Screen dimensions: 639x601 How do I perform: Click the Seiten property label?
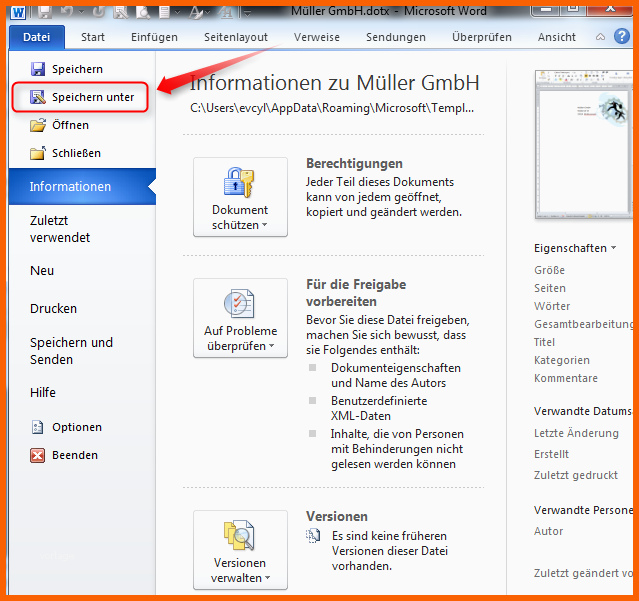(550, 288)
